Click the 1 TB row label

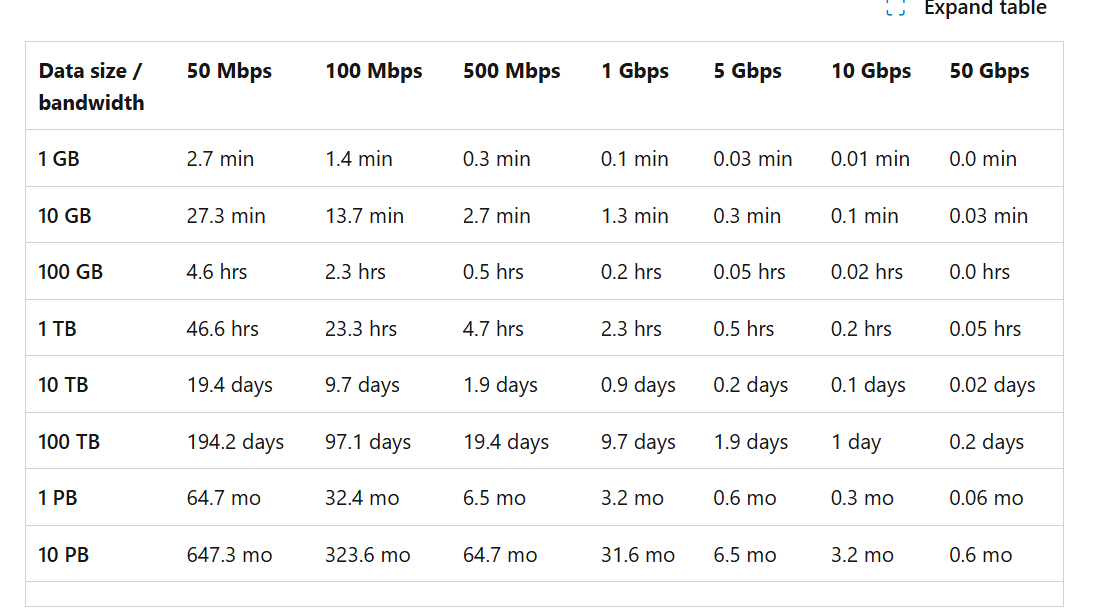click(58, 329)
